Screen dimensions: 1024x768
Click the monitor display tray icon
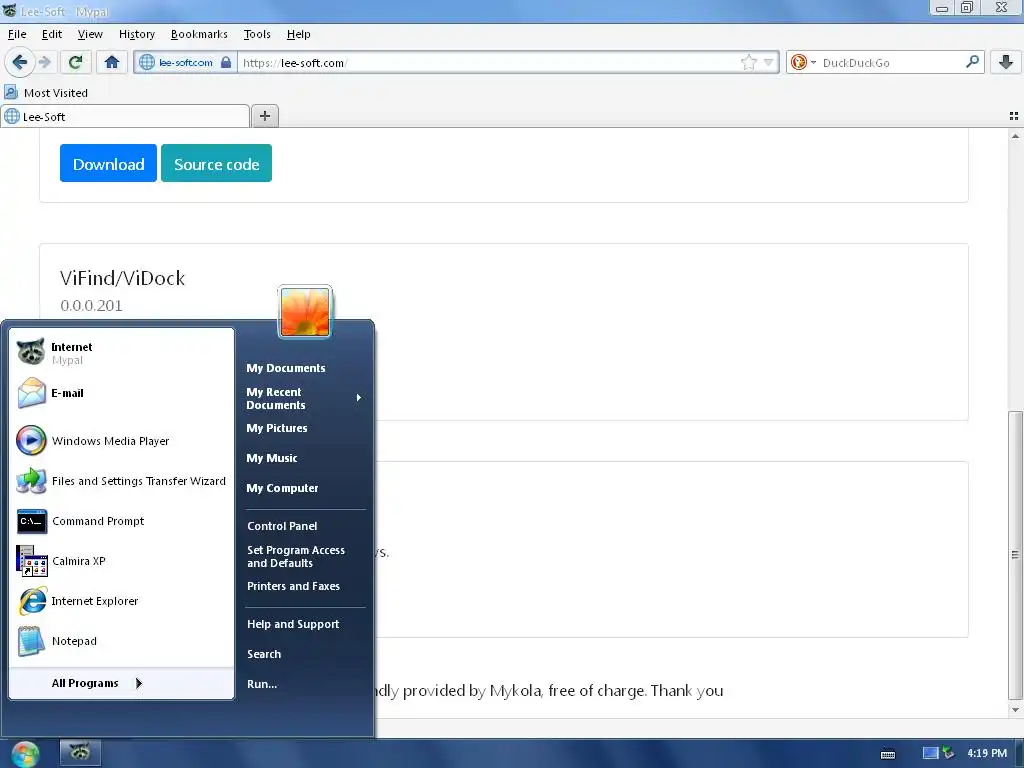pos(931,753)
